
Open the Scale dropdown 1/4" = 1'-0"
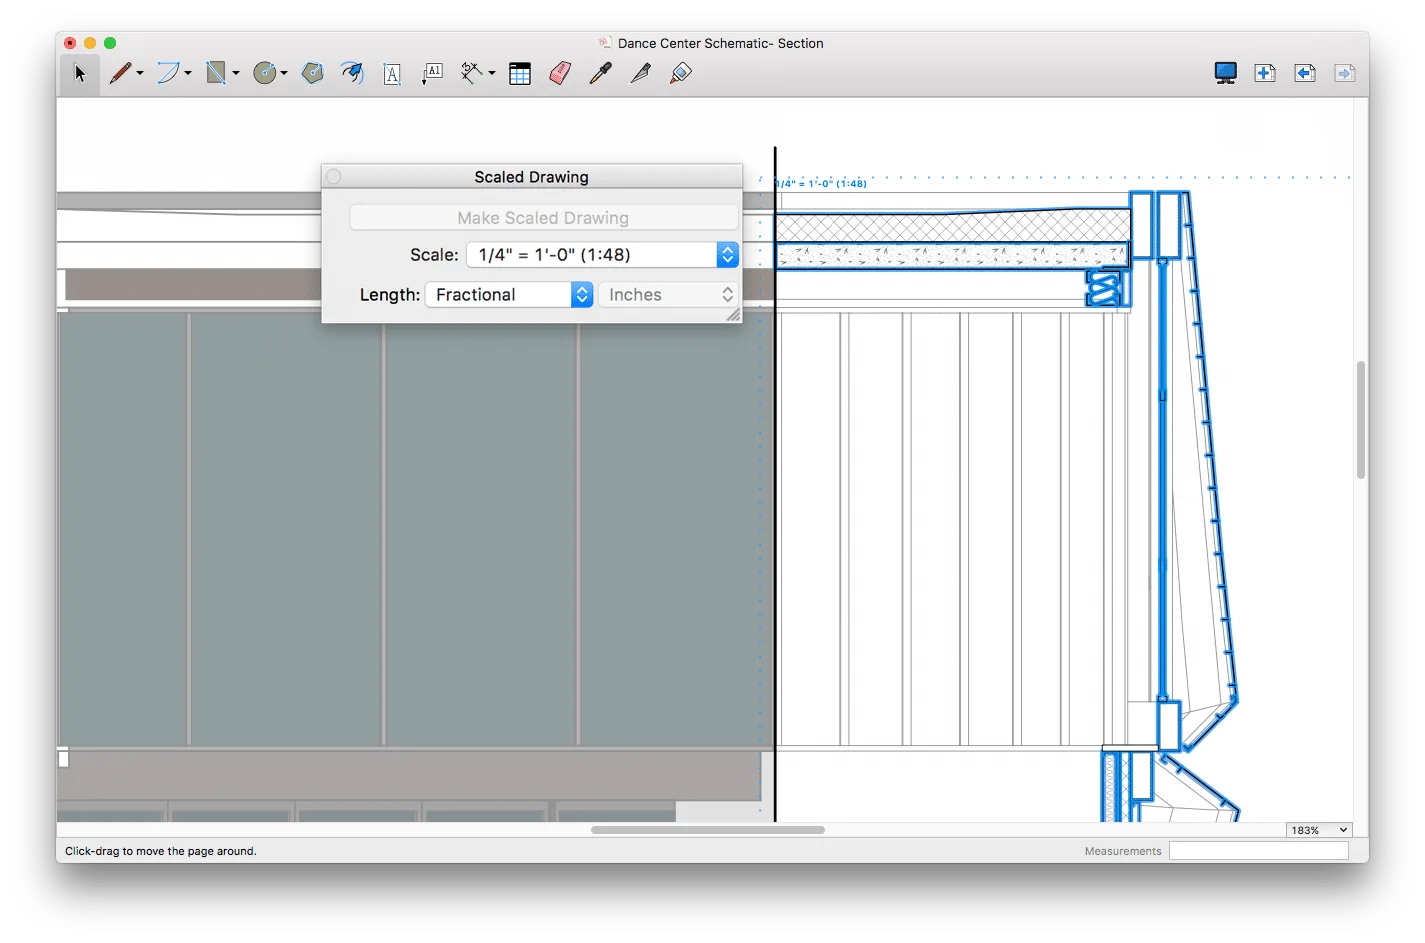(x=602, y=255)
